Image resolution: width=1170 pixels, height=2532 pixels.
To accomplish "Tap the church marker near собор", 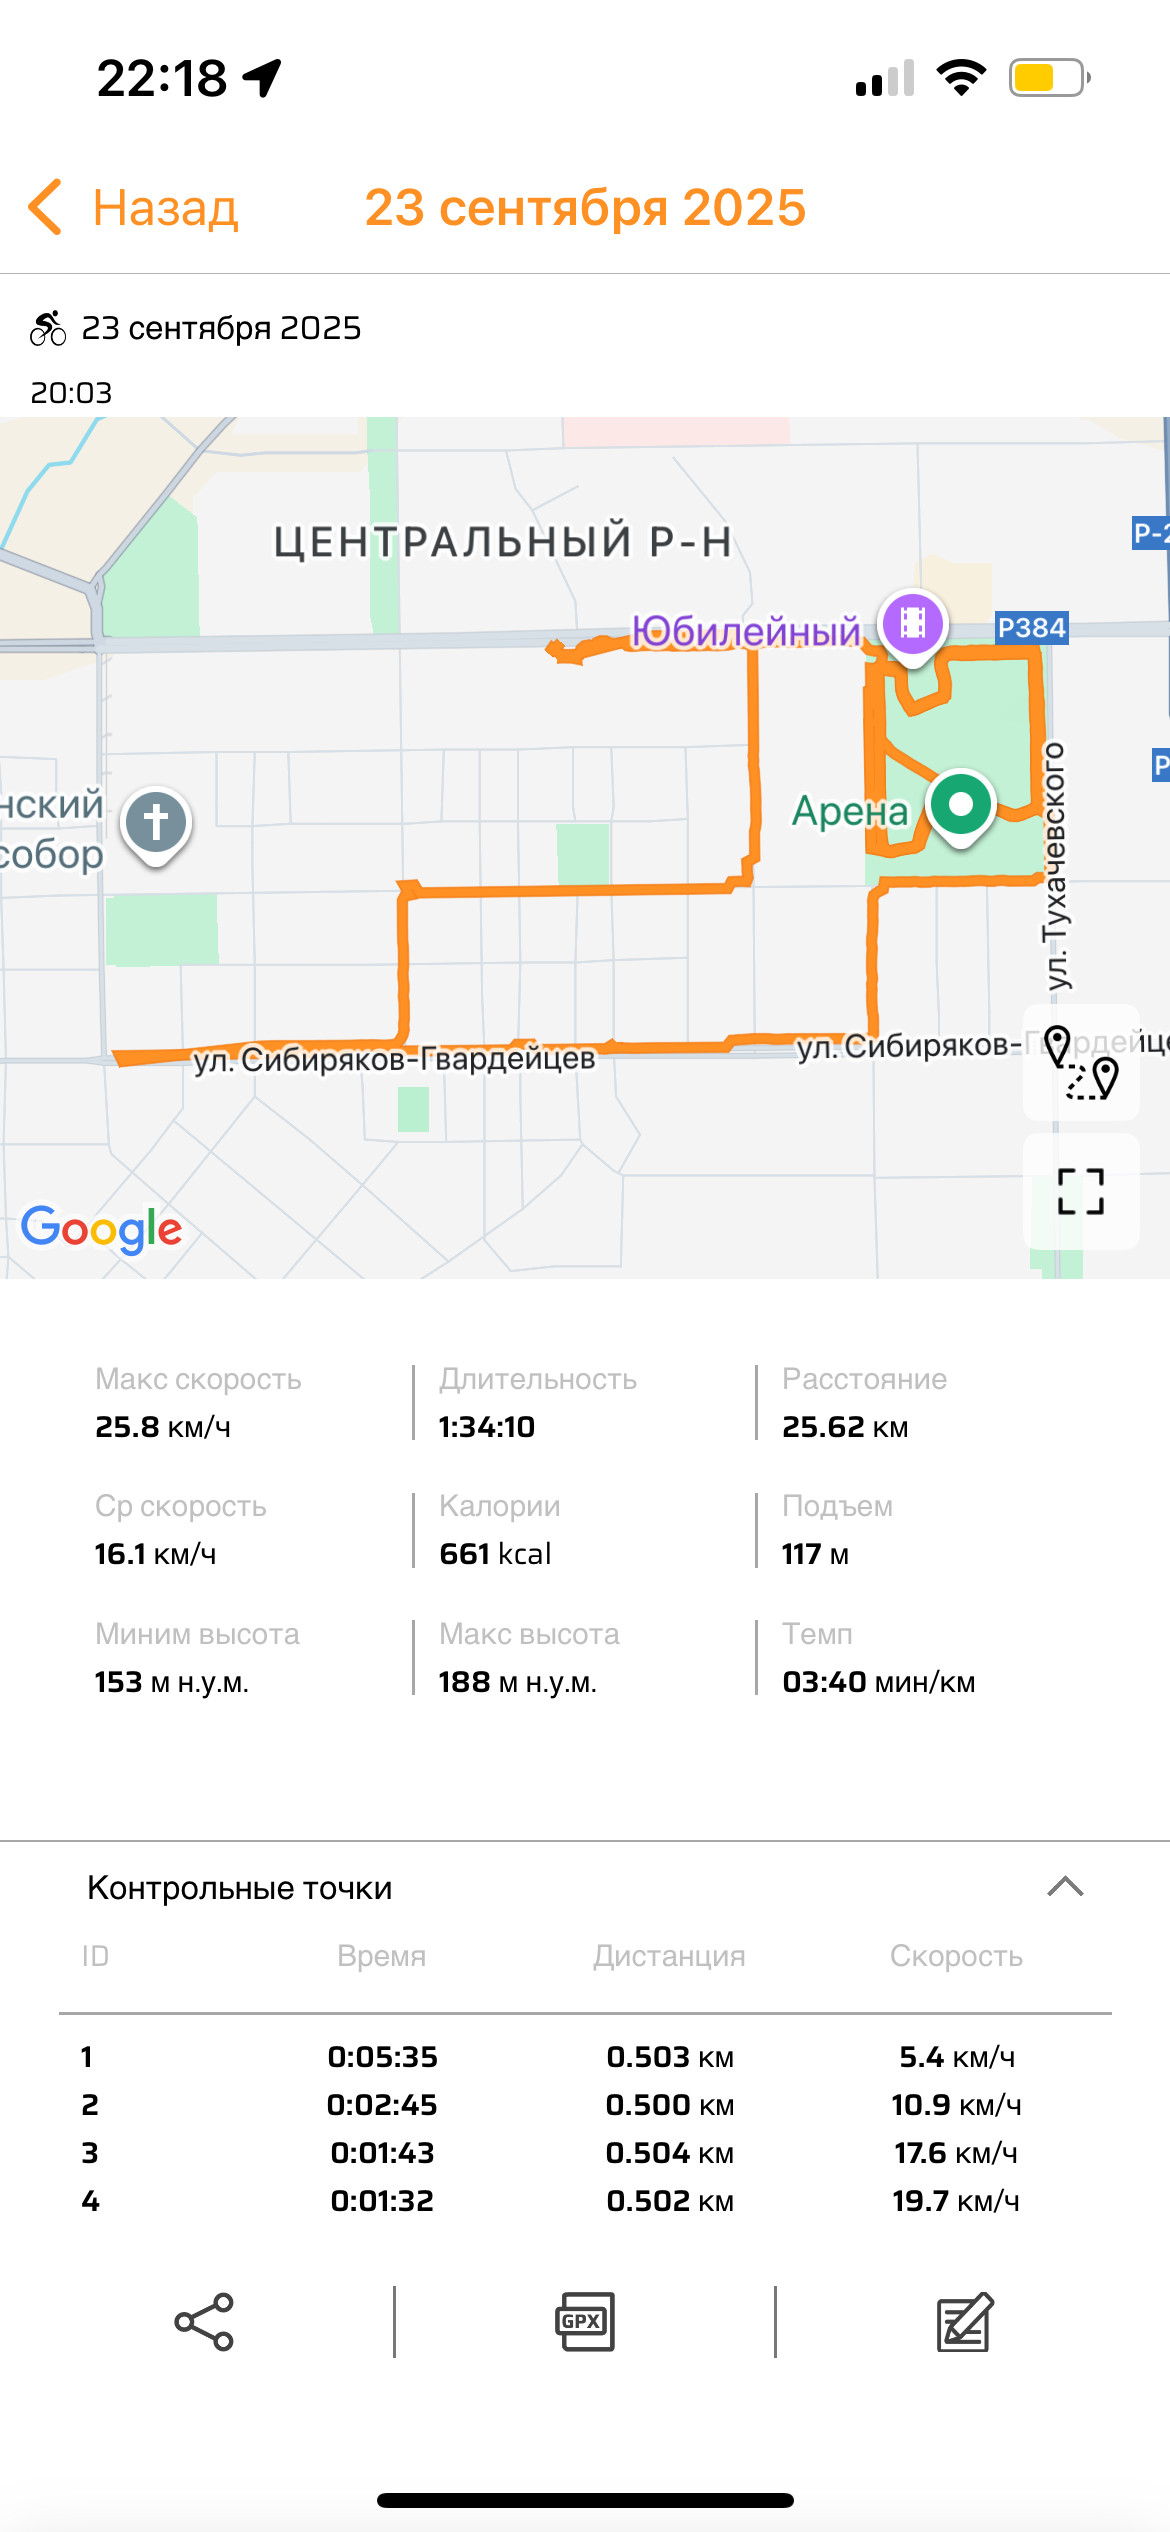I will 155,826.
